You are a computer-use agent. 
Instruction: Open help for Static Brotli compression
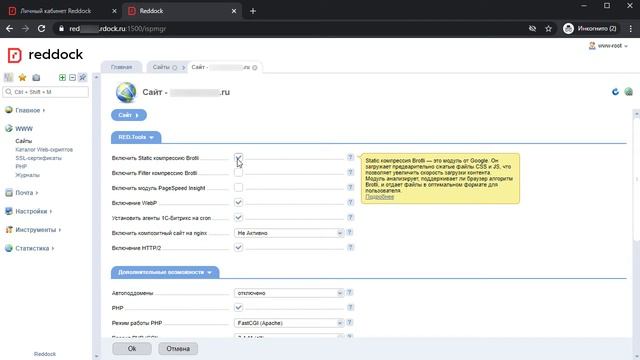click(350, 158)
